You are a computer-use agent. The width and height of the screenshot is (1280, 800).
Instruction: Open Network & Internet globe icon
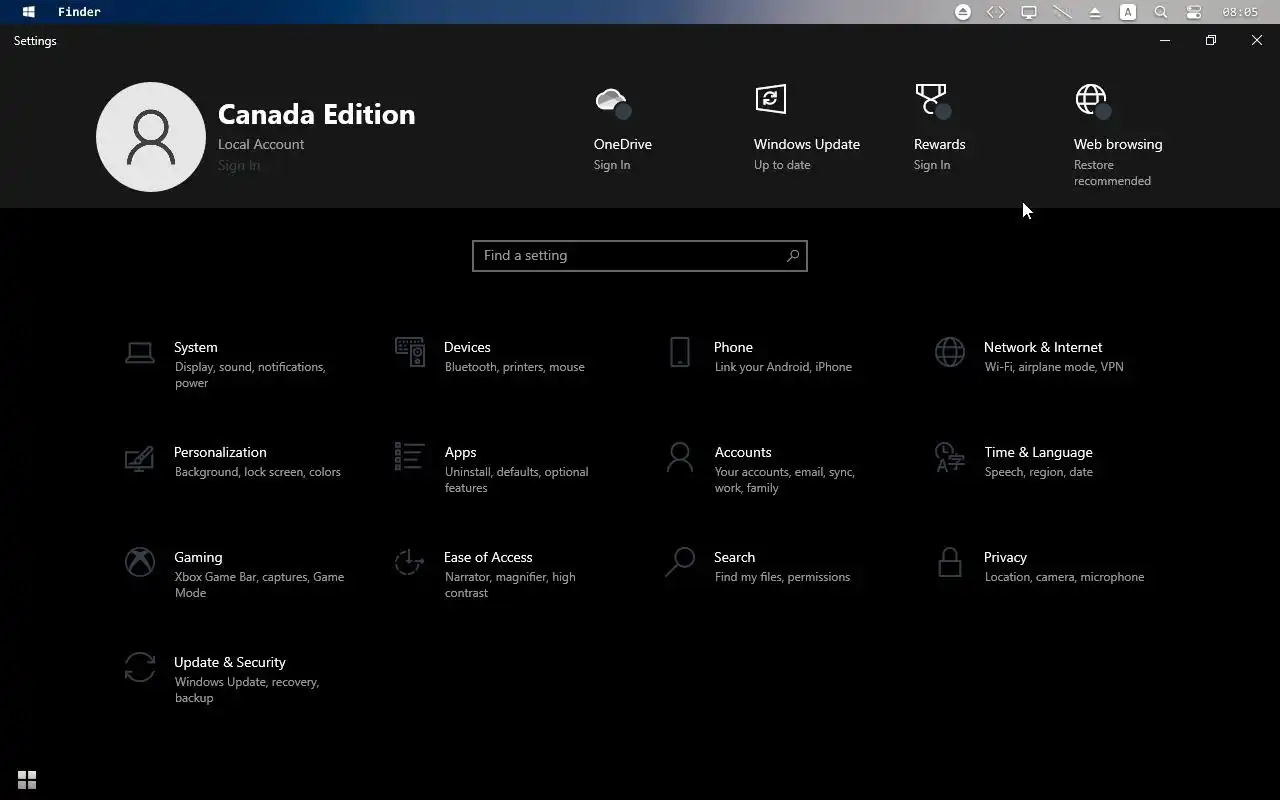pyautogui.click(x=950, y=352)
